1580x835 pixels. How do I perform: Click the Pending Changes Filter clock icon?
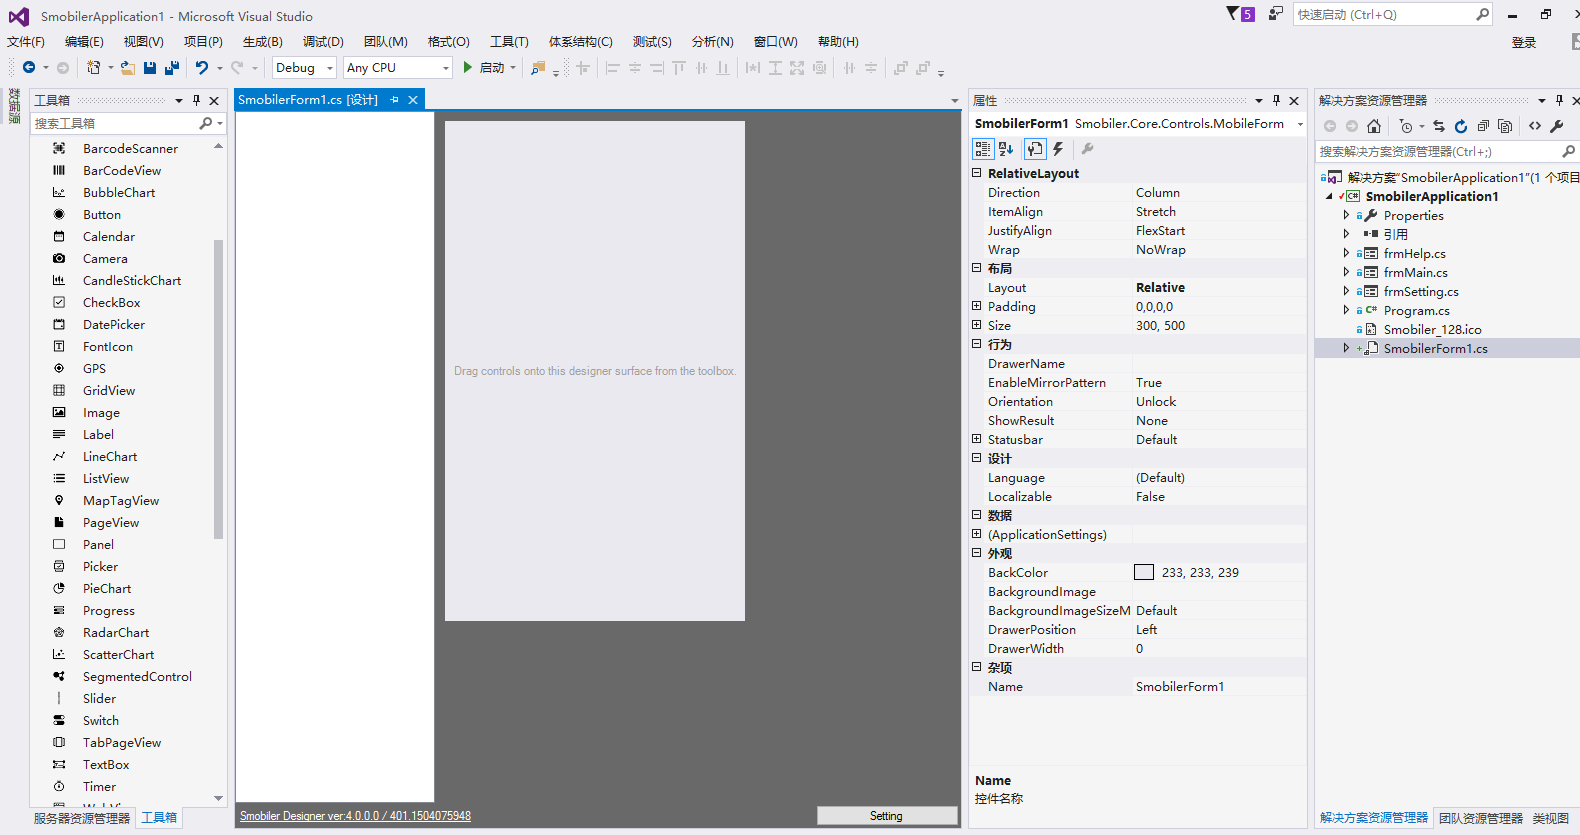[x=1407, y=126]
